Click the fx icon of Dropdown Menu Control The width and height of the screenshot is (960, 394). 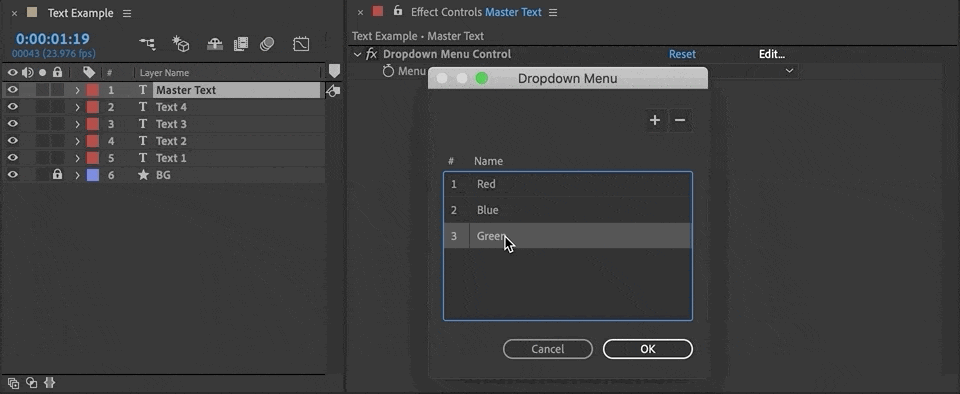(x=371, y=54)
